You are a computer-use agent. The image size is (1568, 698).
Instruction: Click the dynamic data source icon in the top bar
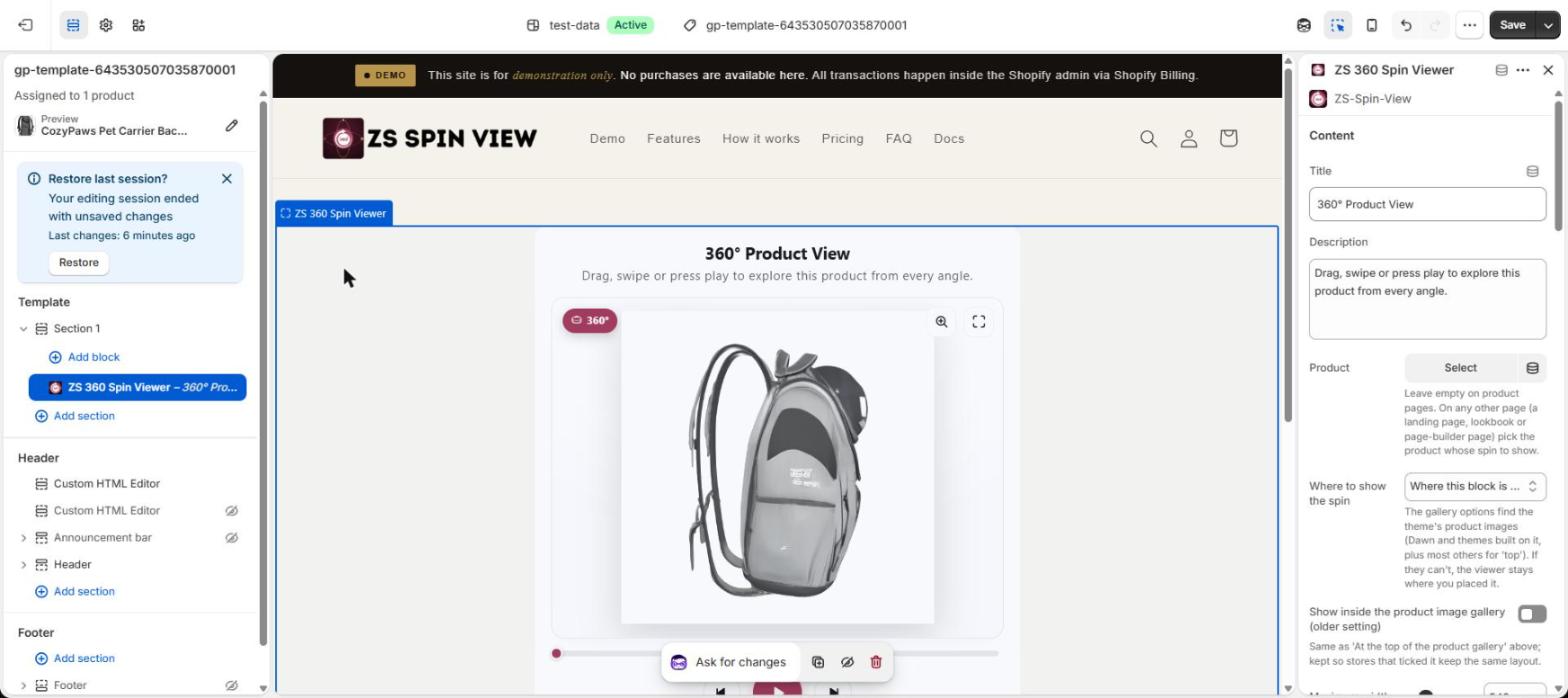(x=1304, y=25)
